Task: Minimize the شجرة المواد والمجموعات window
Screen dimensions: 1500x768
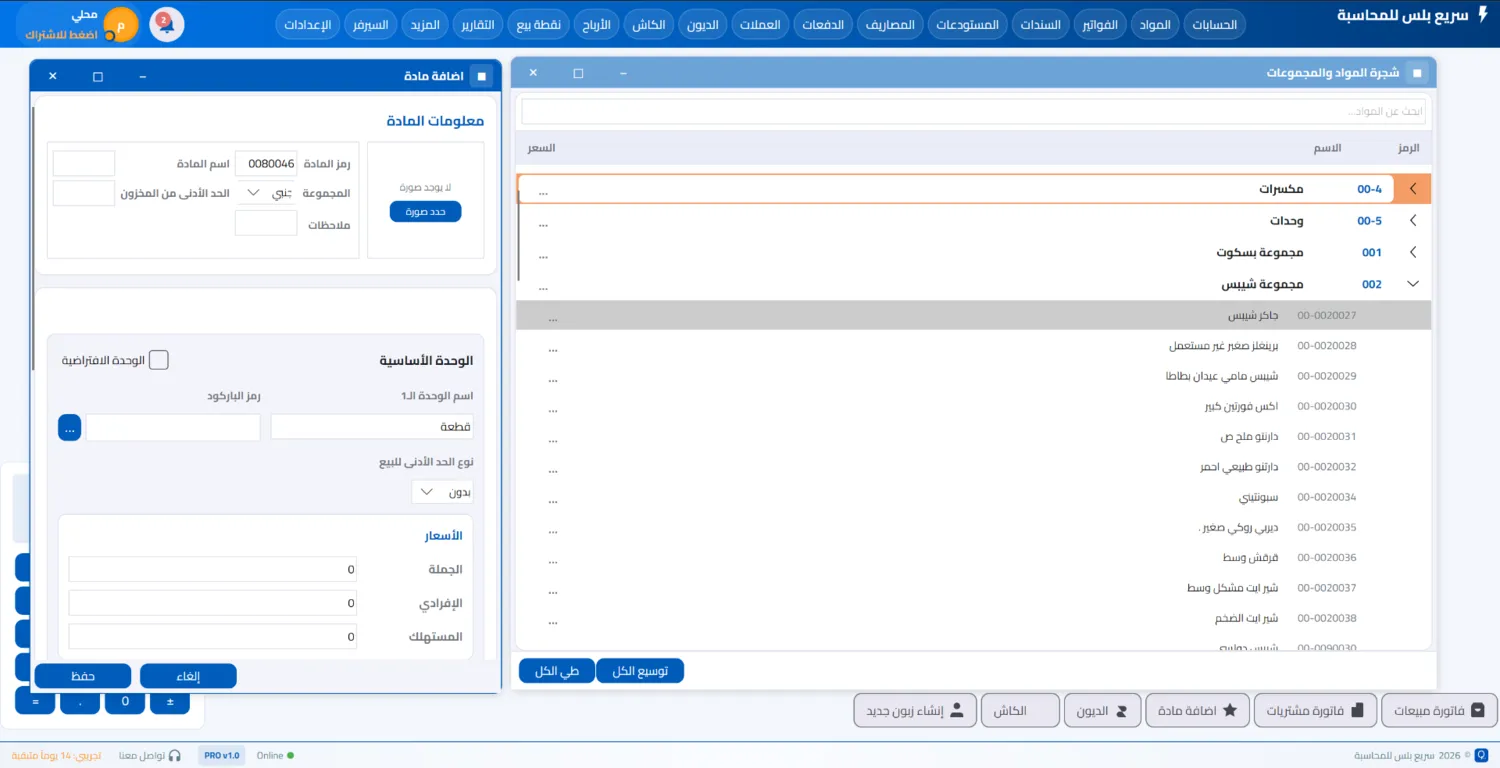Action: tap(623, 73)
